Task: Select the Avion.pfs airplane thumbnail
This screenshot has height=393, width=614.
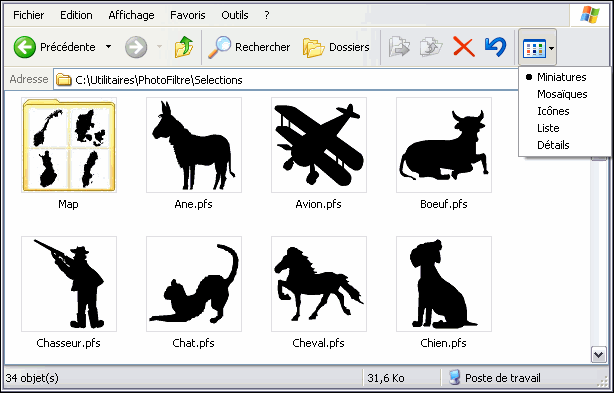Action: click(x=319, y=145)
